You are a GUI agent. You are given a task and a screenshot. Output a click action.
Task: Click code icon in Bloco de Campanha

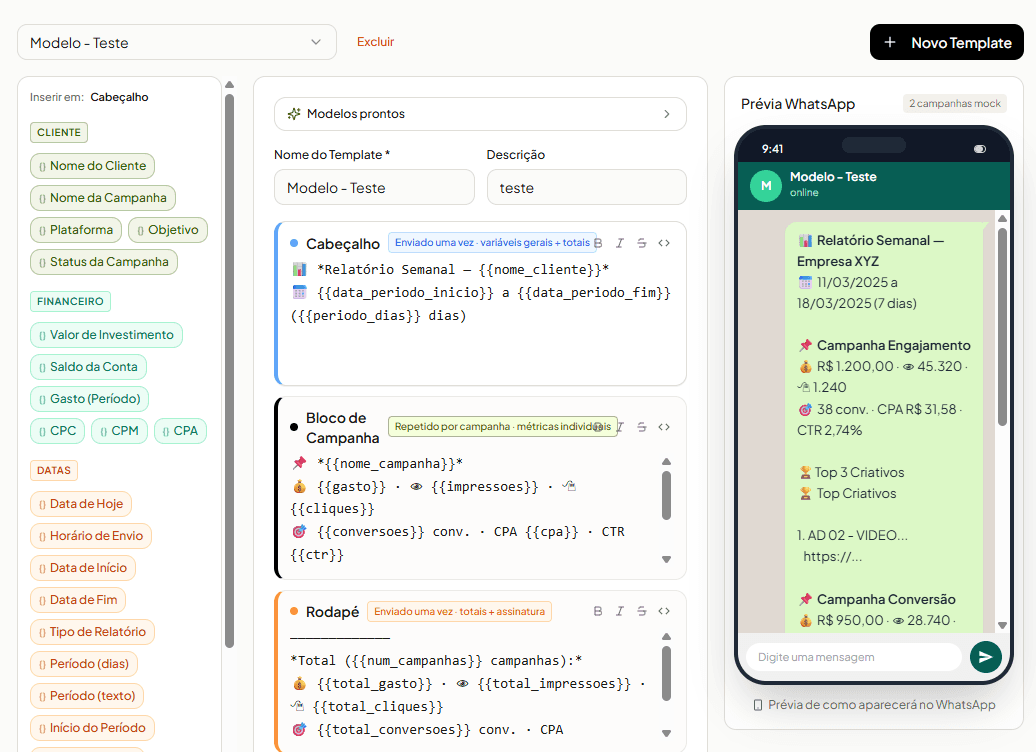click(x=664, y=427)
